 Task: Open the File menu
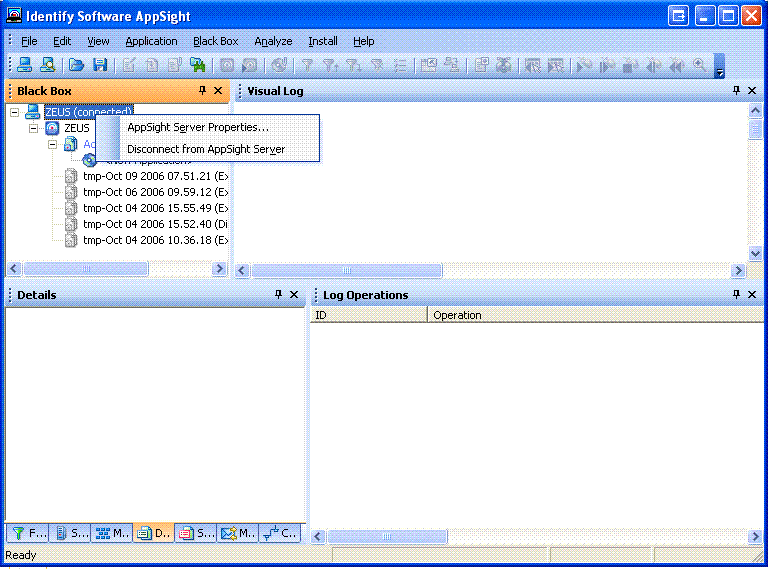(29, 41)
